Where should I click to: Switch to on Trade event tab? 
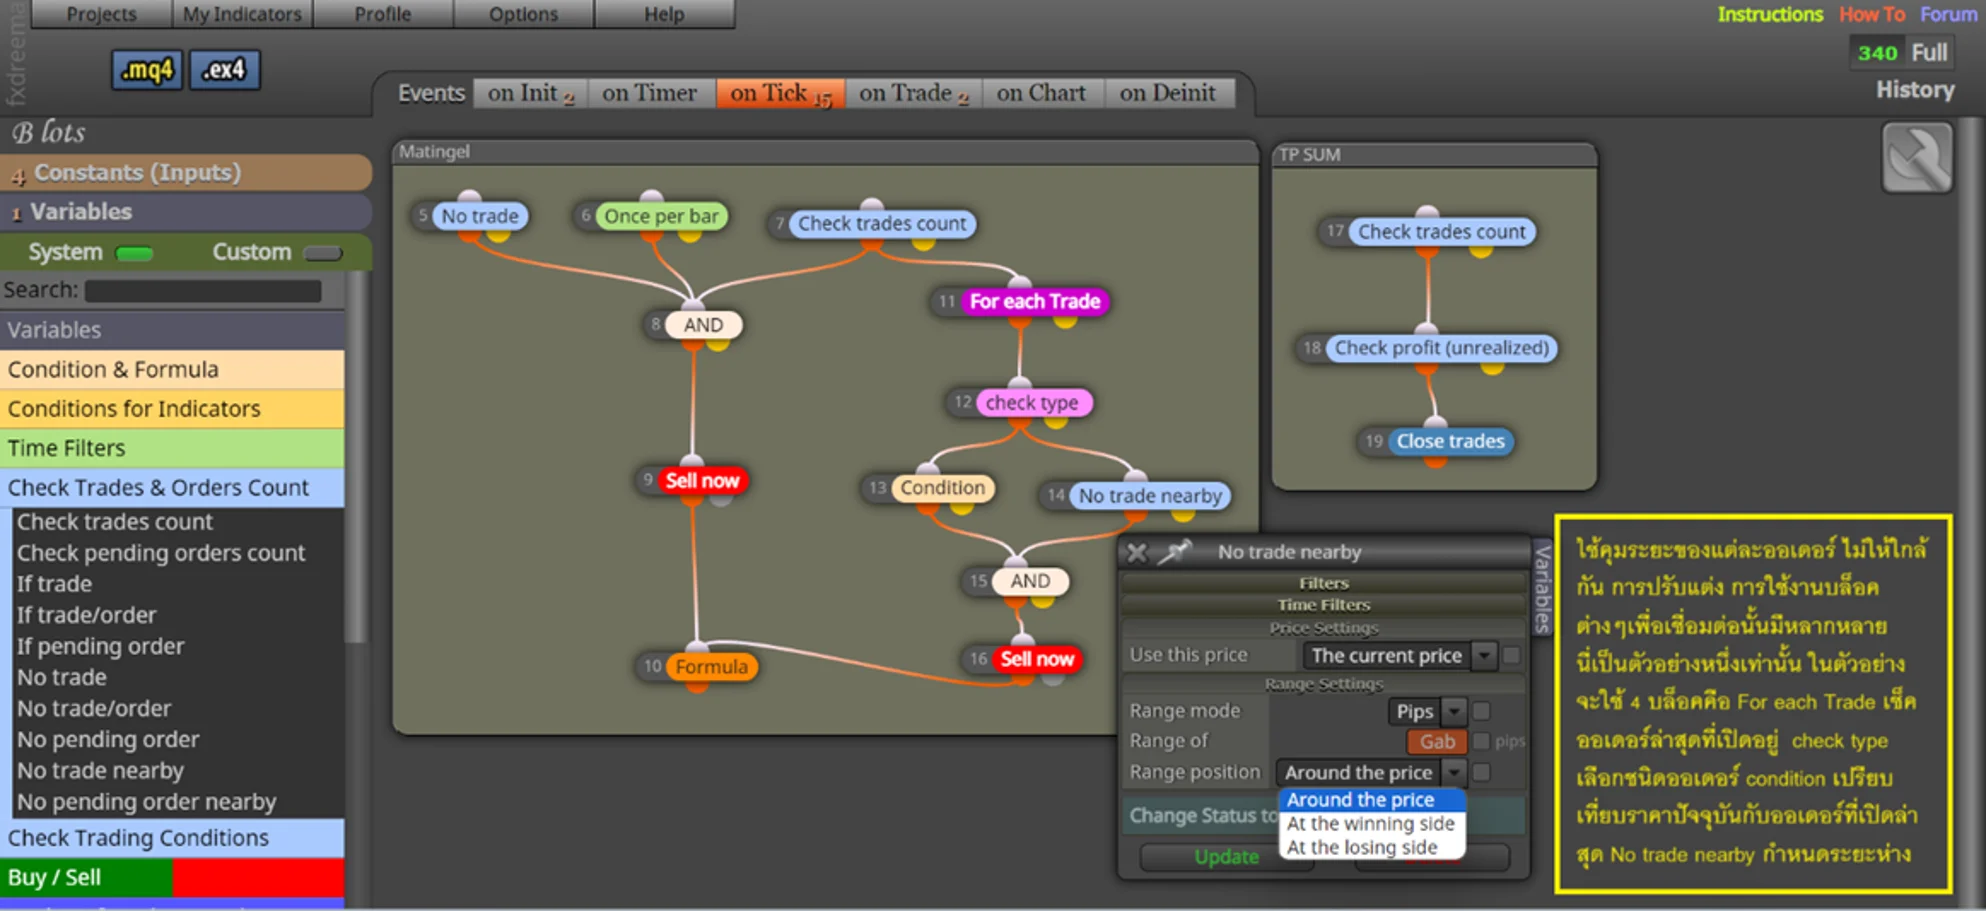[x=913, y=93]
